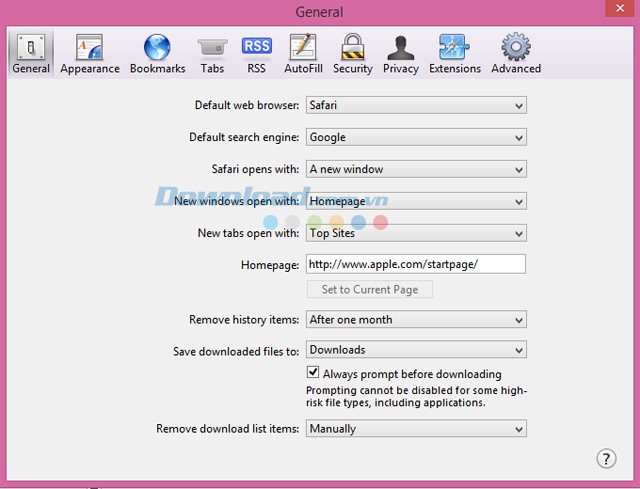This screenshot has height=489, width=640.
Task: Open the Extensions preferences pane
Action: [453, 54]
